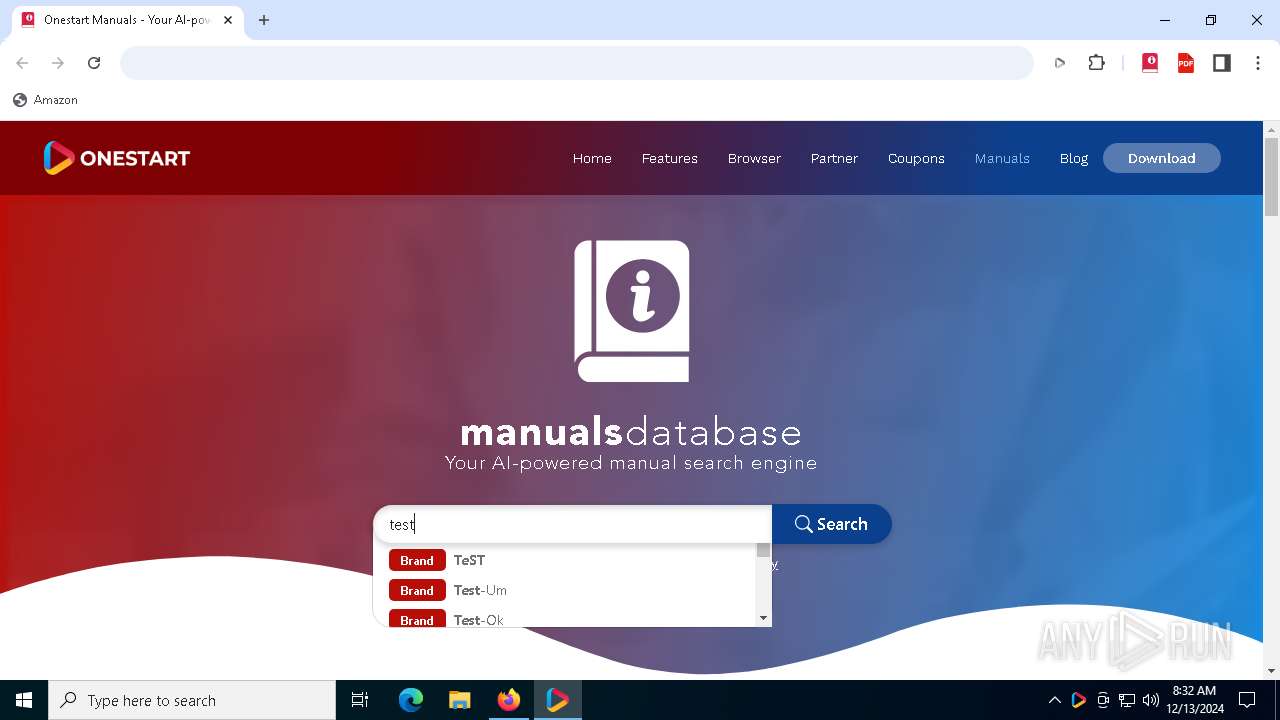
Task: Click the OneStart play icon beside address bar
Action: pyautogui.click(x=1060, y=63)
